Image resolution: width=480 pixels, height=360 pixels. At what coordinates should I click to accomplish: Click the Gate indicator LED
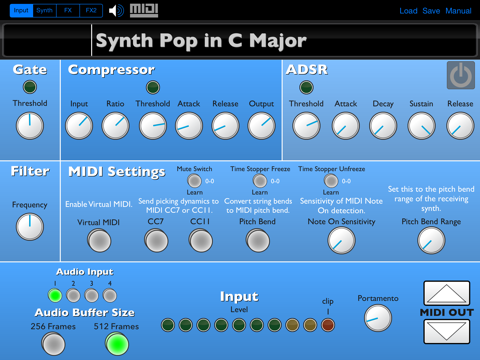(x=30, y=87)
